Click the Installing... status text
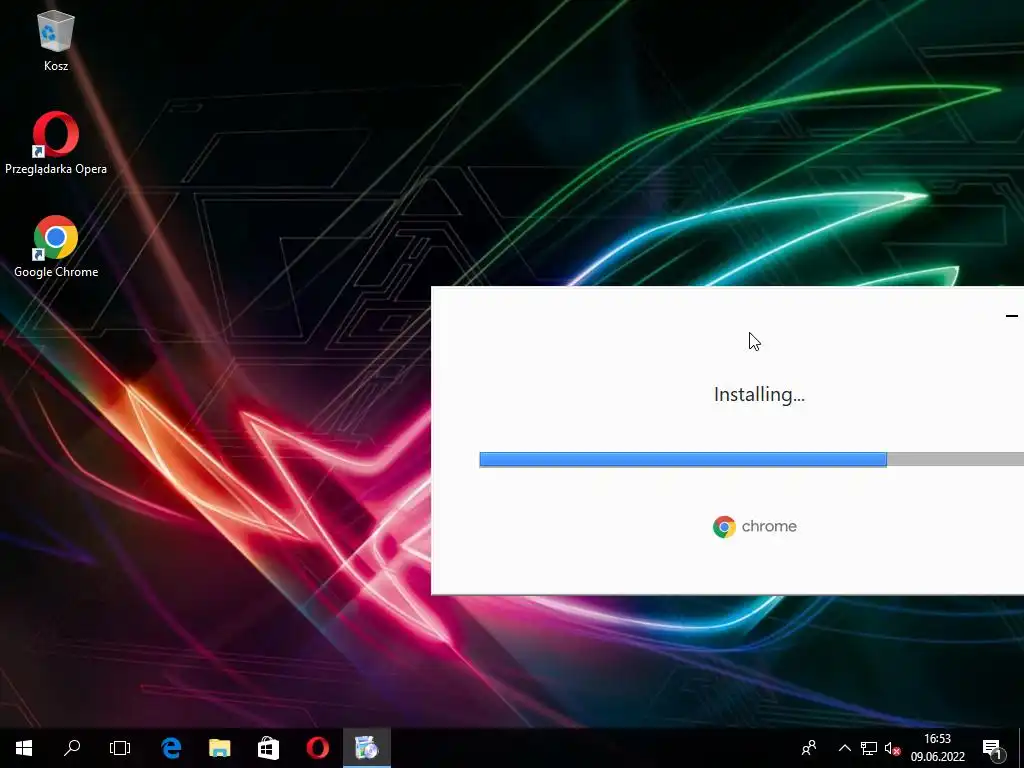 (759, 394)
